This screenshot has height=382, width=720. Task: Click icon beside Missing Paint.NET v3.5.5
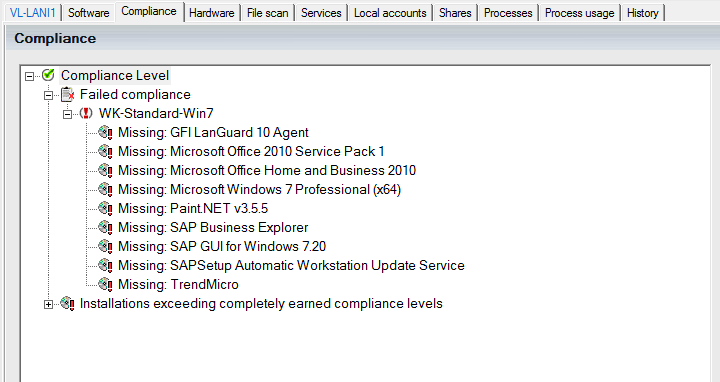pyautogui.click(x=106, y=208)
